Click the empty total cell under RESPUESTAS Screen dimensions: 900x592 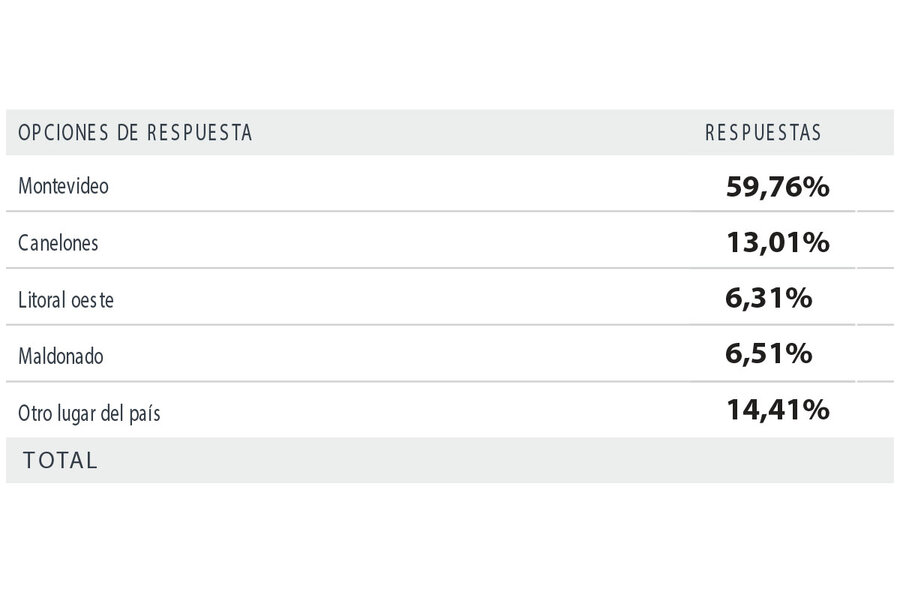pos(763,461)
